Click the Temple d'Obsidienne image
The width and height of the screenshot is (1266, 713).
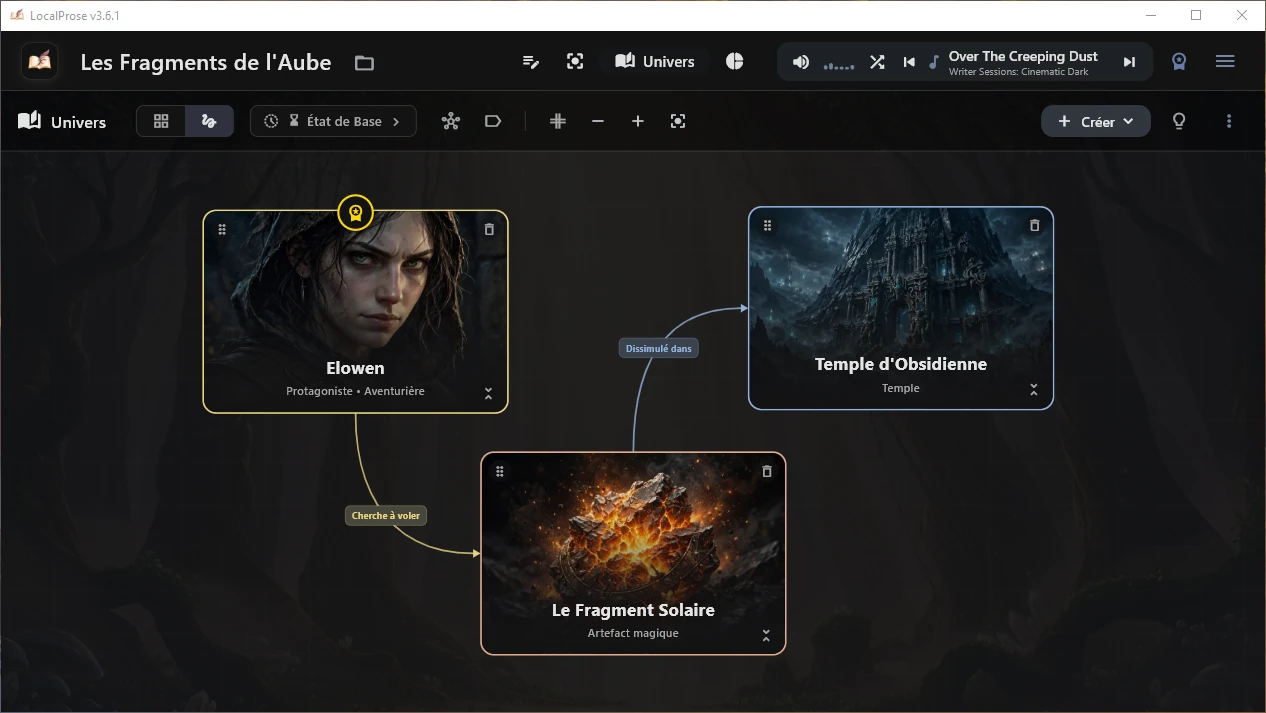pos(901,280)
